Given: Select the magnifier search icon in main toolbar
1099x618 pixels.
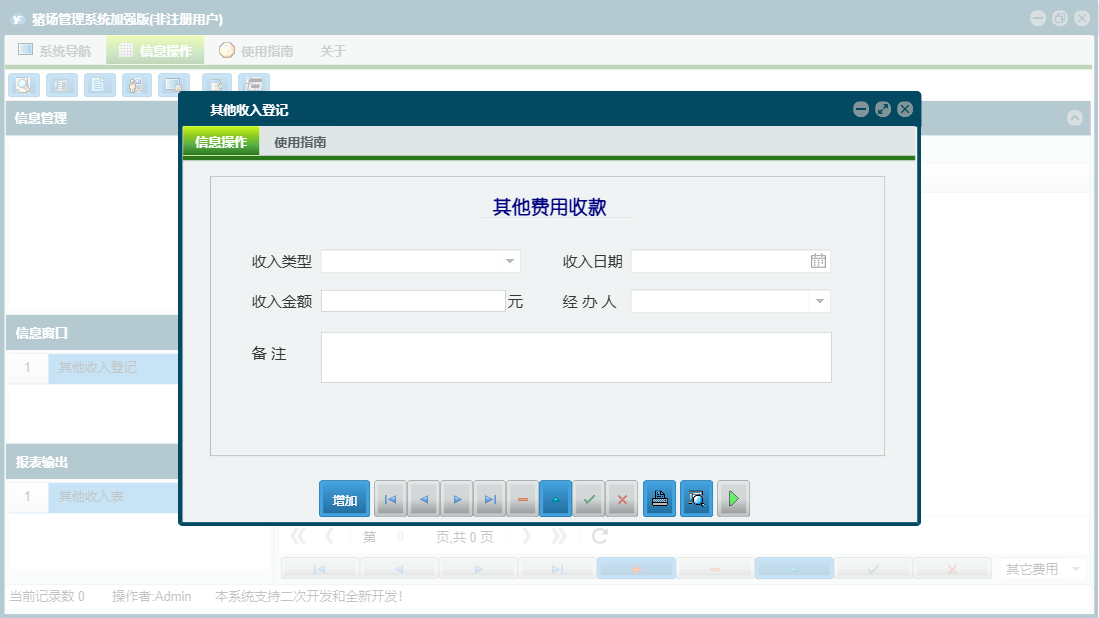Looking at the screenshot, I should tap(23, 85).
